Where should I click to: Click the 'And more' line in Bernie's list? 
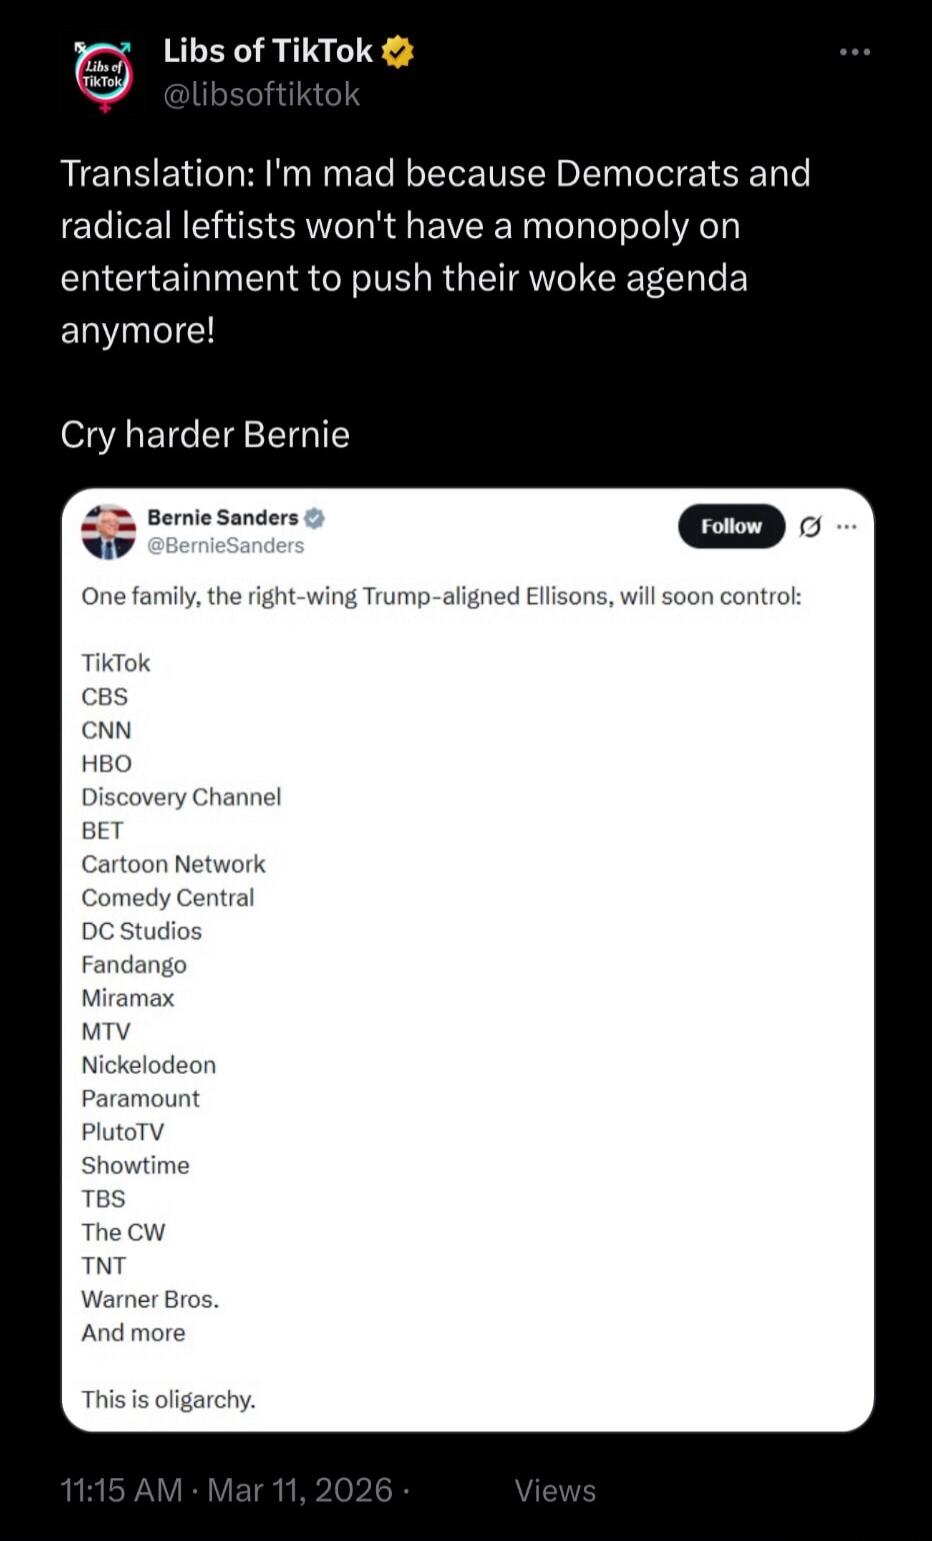[x=132, y=1332]
